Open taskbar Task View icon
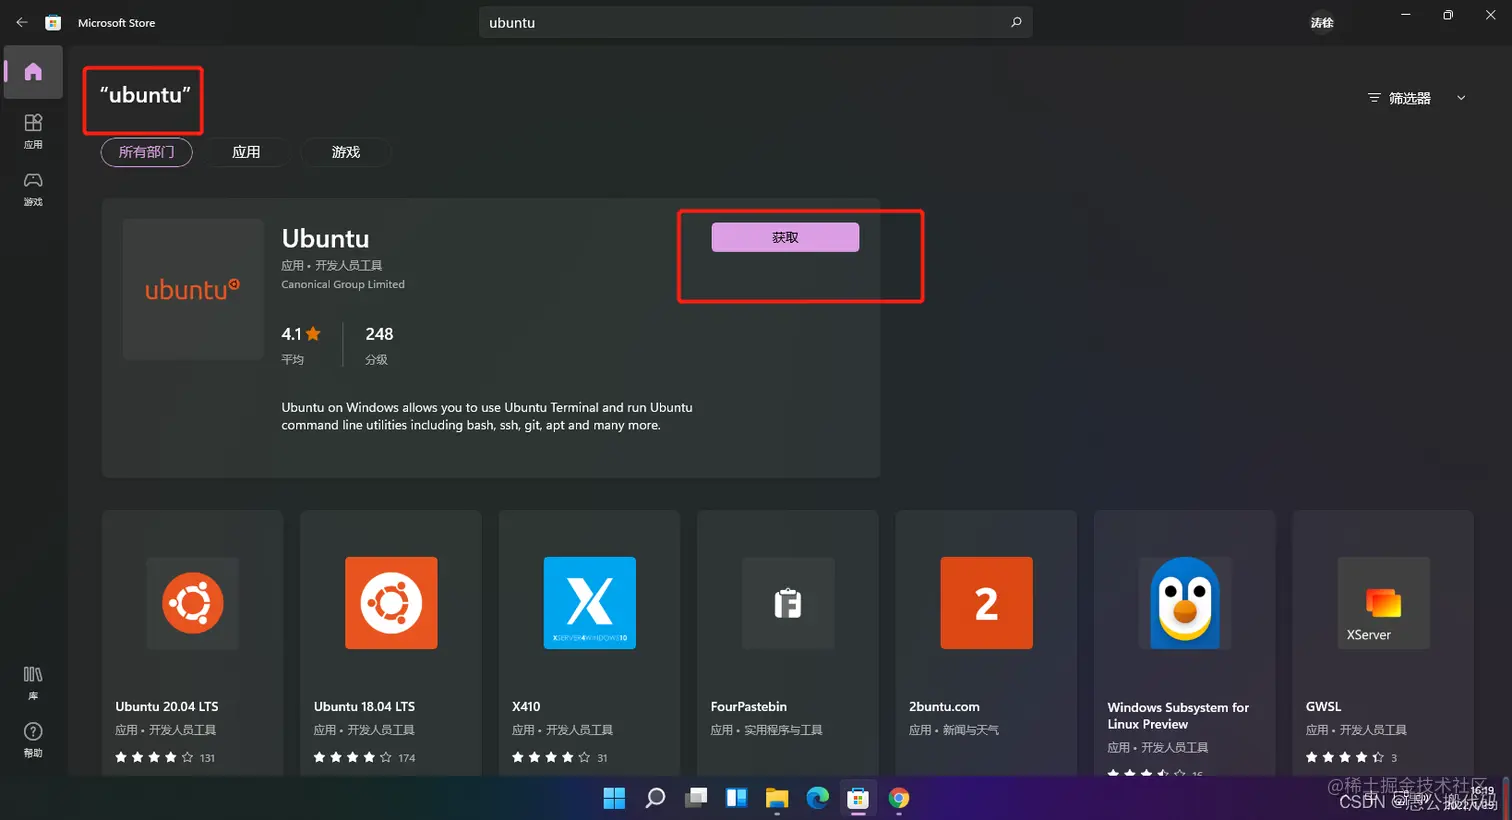The width and height of the screenshot is (1512, 820). [x=696, y=798]
